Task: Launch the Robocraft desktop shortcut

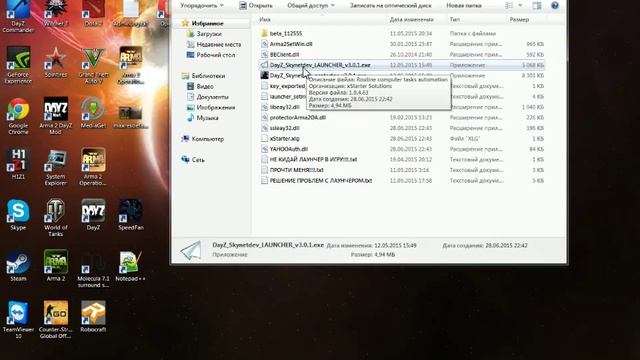Action: (x=93, y=317)
